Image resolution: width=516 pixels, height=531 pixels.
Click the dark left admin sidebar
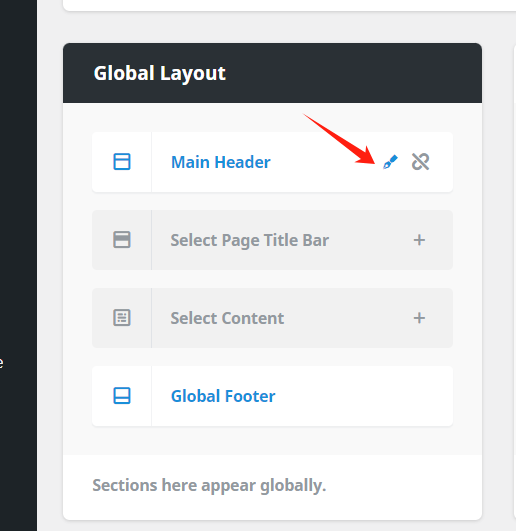click(18, 266)
